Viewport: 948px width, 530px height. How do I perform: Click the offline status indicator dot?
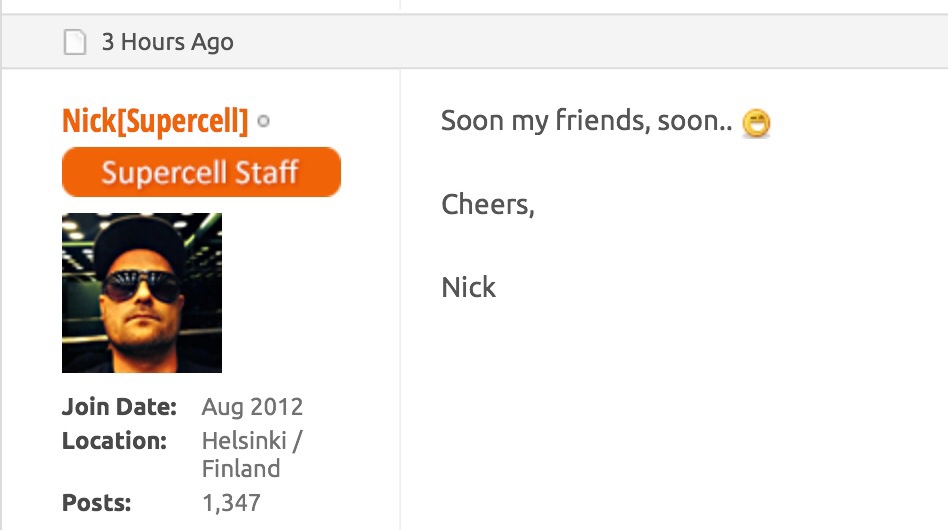click(x=263, y=121)
